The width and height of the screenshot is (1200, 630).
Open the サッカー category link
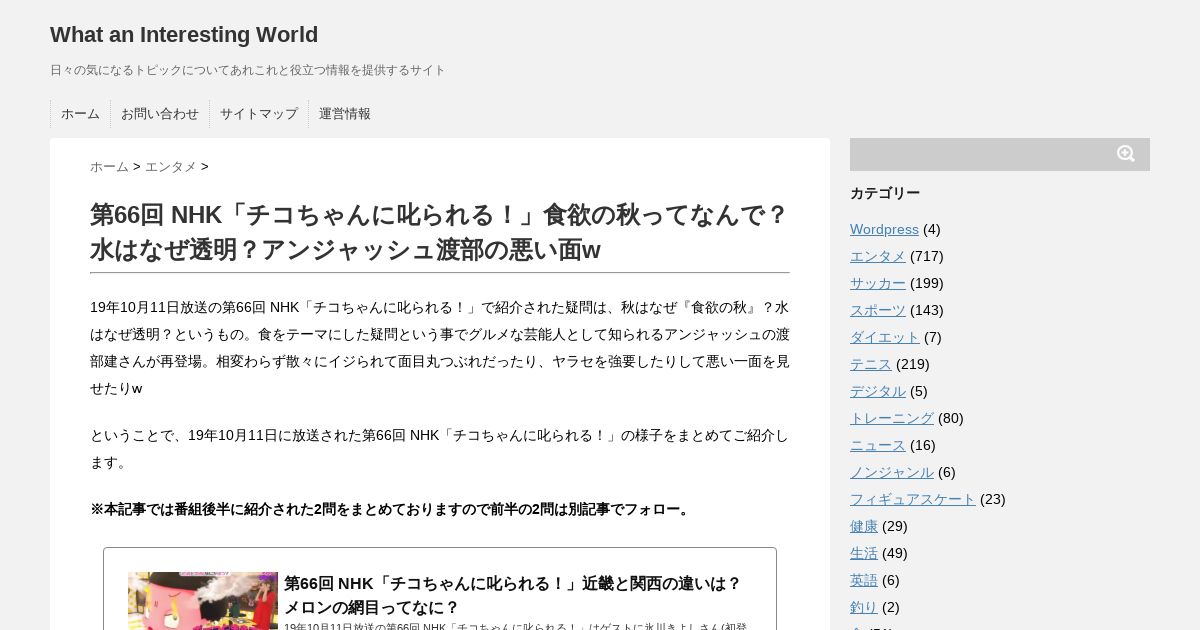tap(878, 283)
